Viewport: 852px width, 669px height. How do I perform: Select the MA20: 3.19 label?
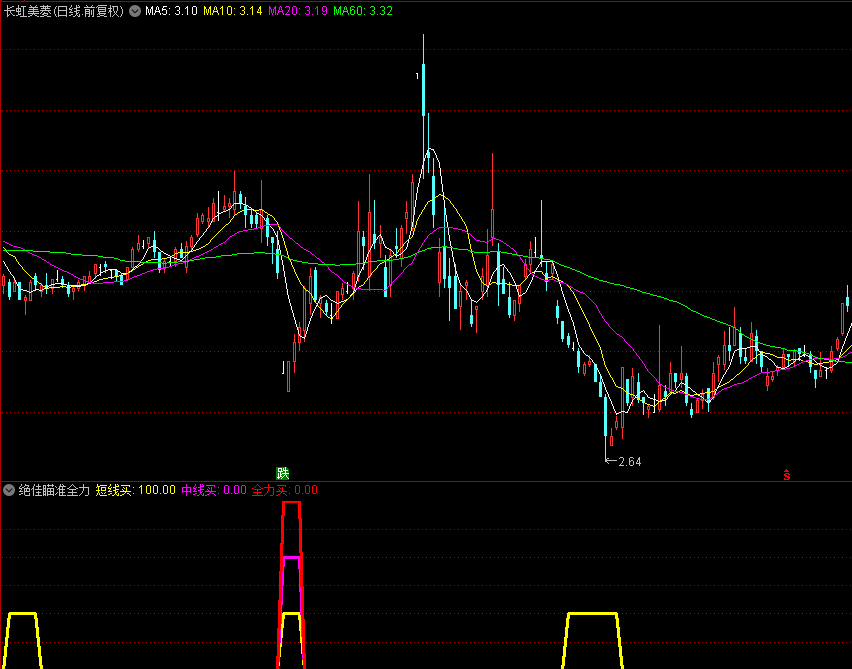tap(298, 11)
